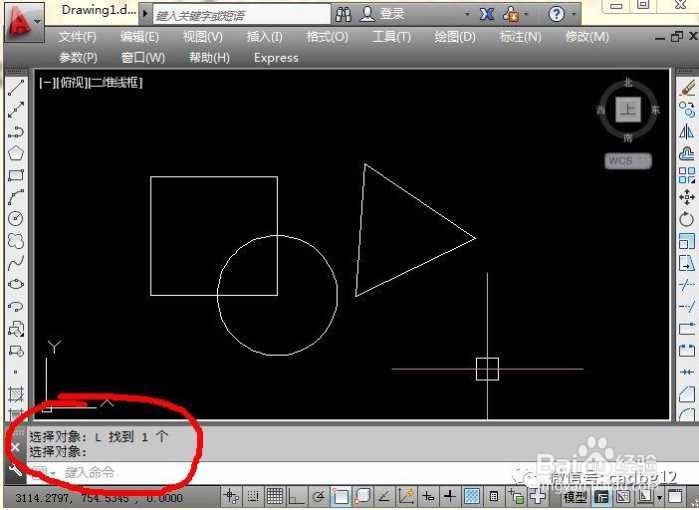
Task: Open the AutoCAD application menu button
Action: coord(24,21)
